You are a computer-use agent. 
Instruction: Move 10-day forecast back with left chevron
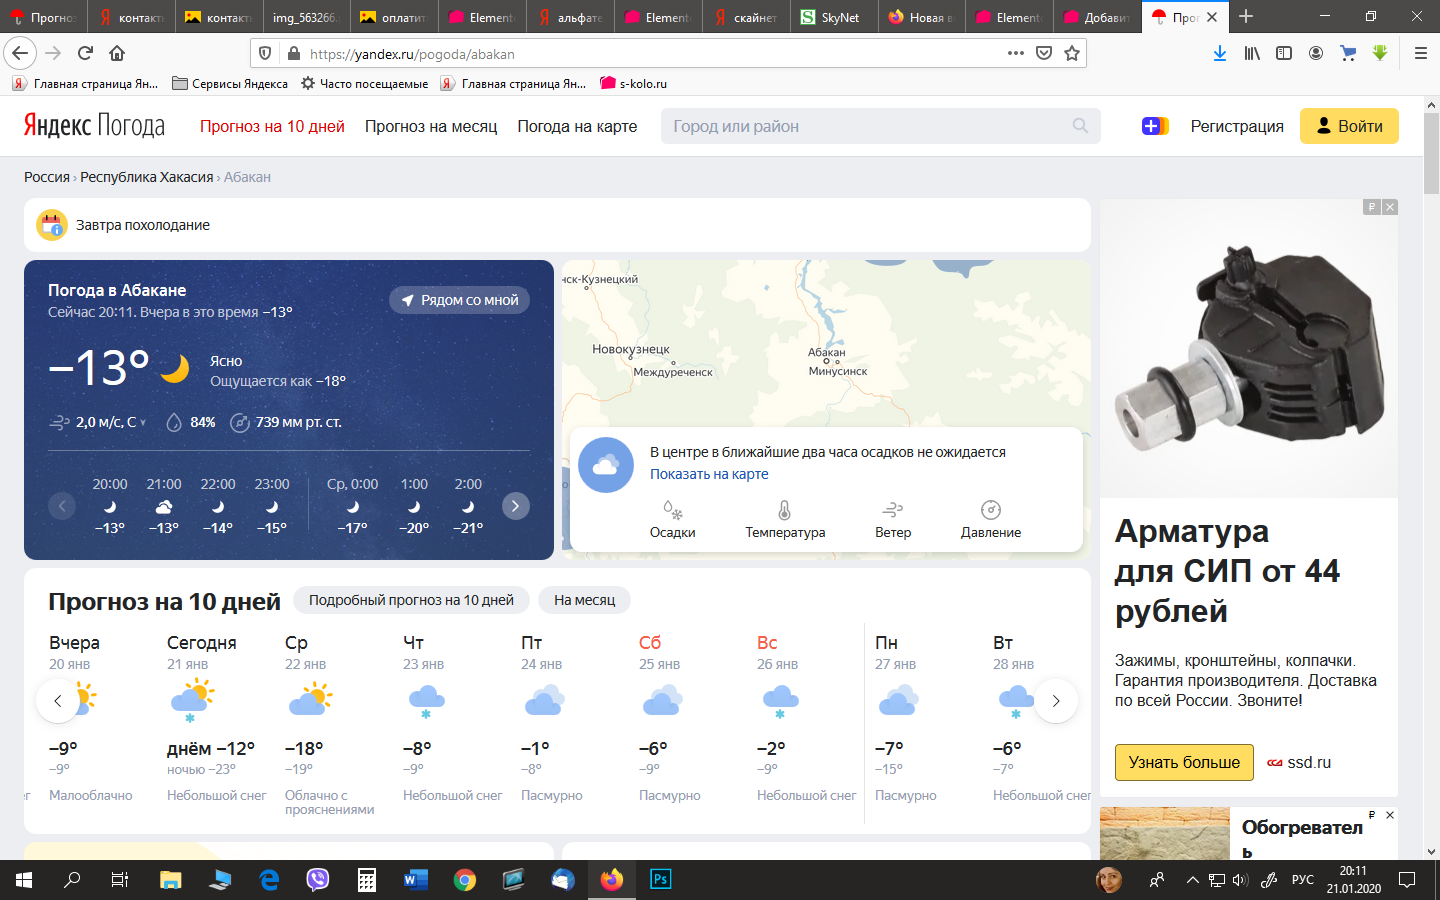(x=57, y=701)
